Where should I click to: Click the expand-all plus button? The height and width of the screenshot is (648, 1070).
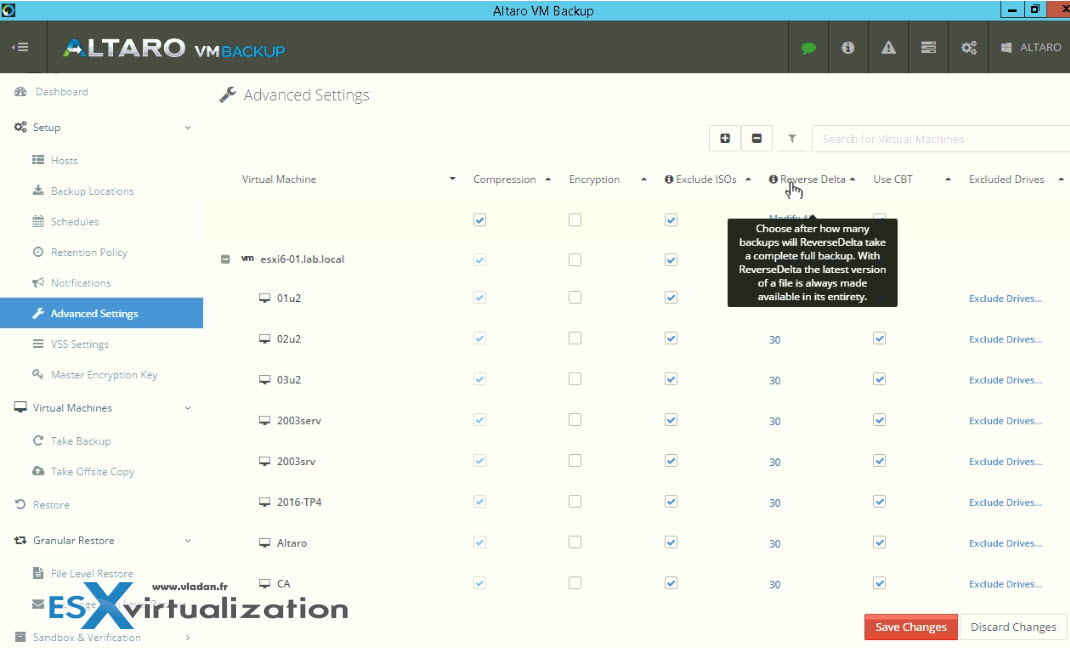[x=725, y=138]
